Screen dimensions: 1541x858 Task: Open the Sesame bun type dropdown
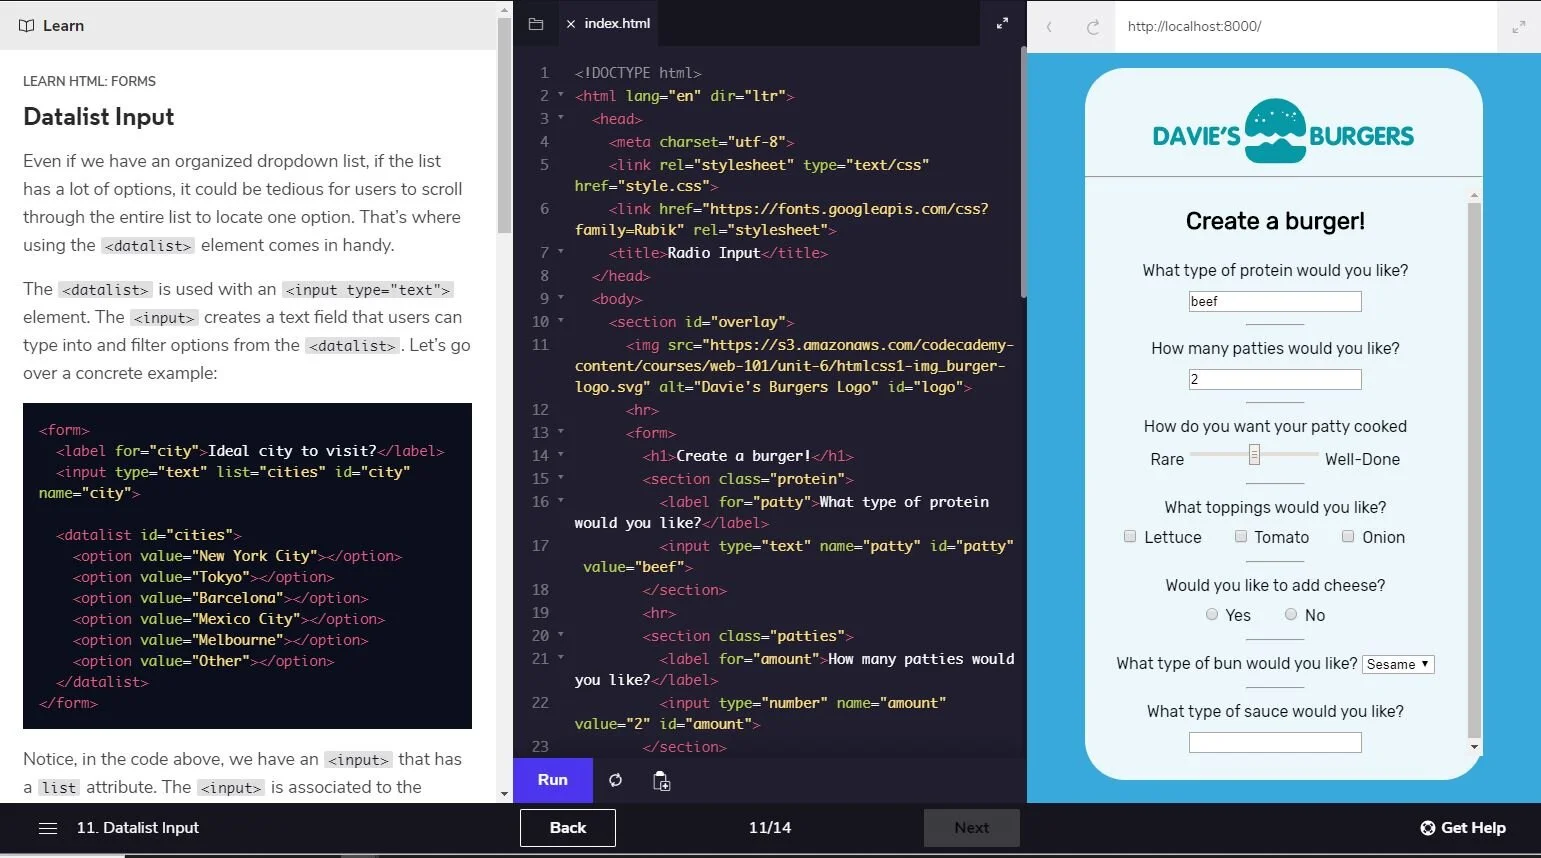tap(1397, 664)
